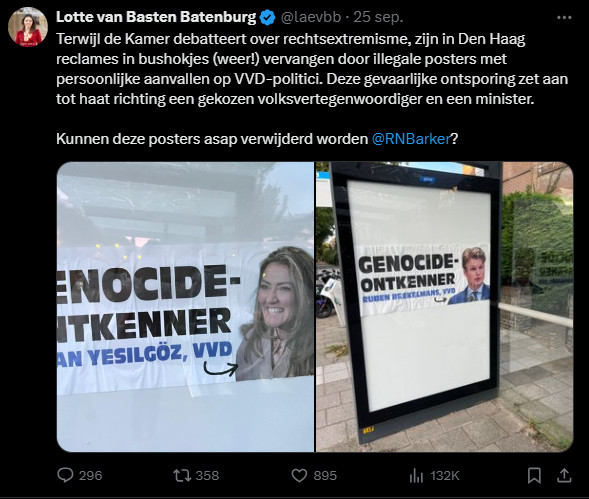Open the reply icon with 296 comments

(x=65, y=475)
